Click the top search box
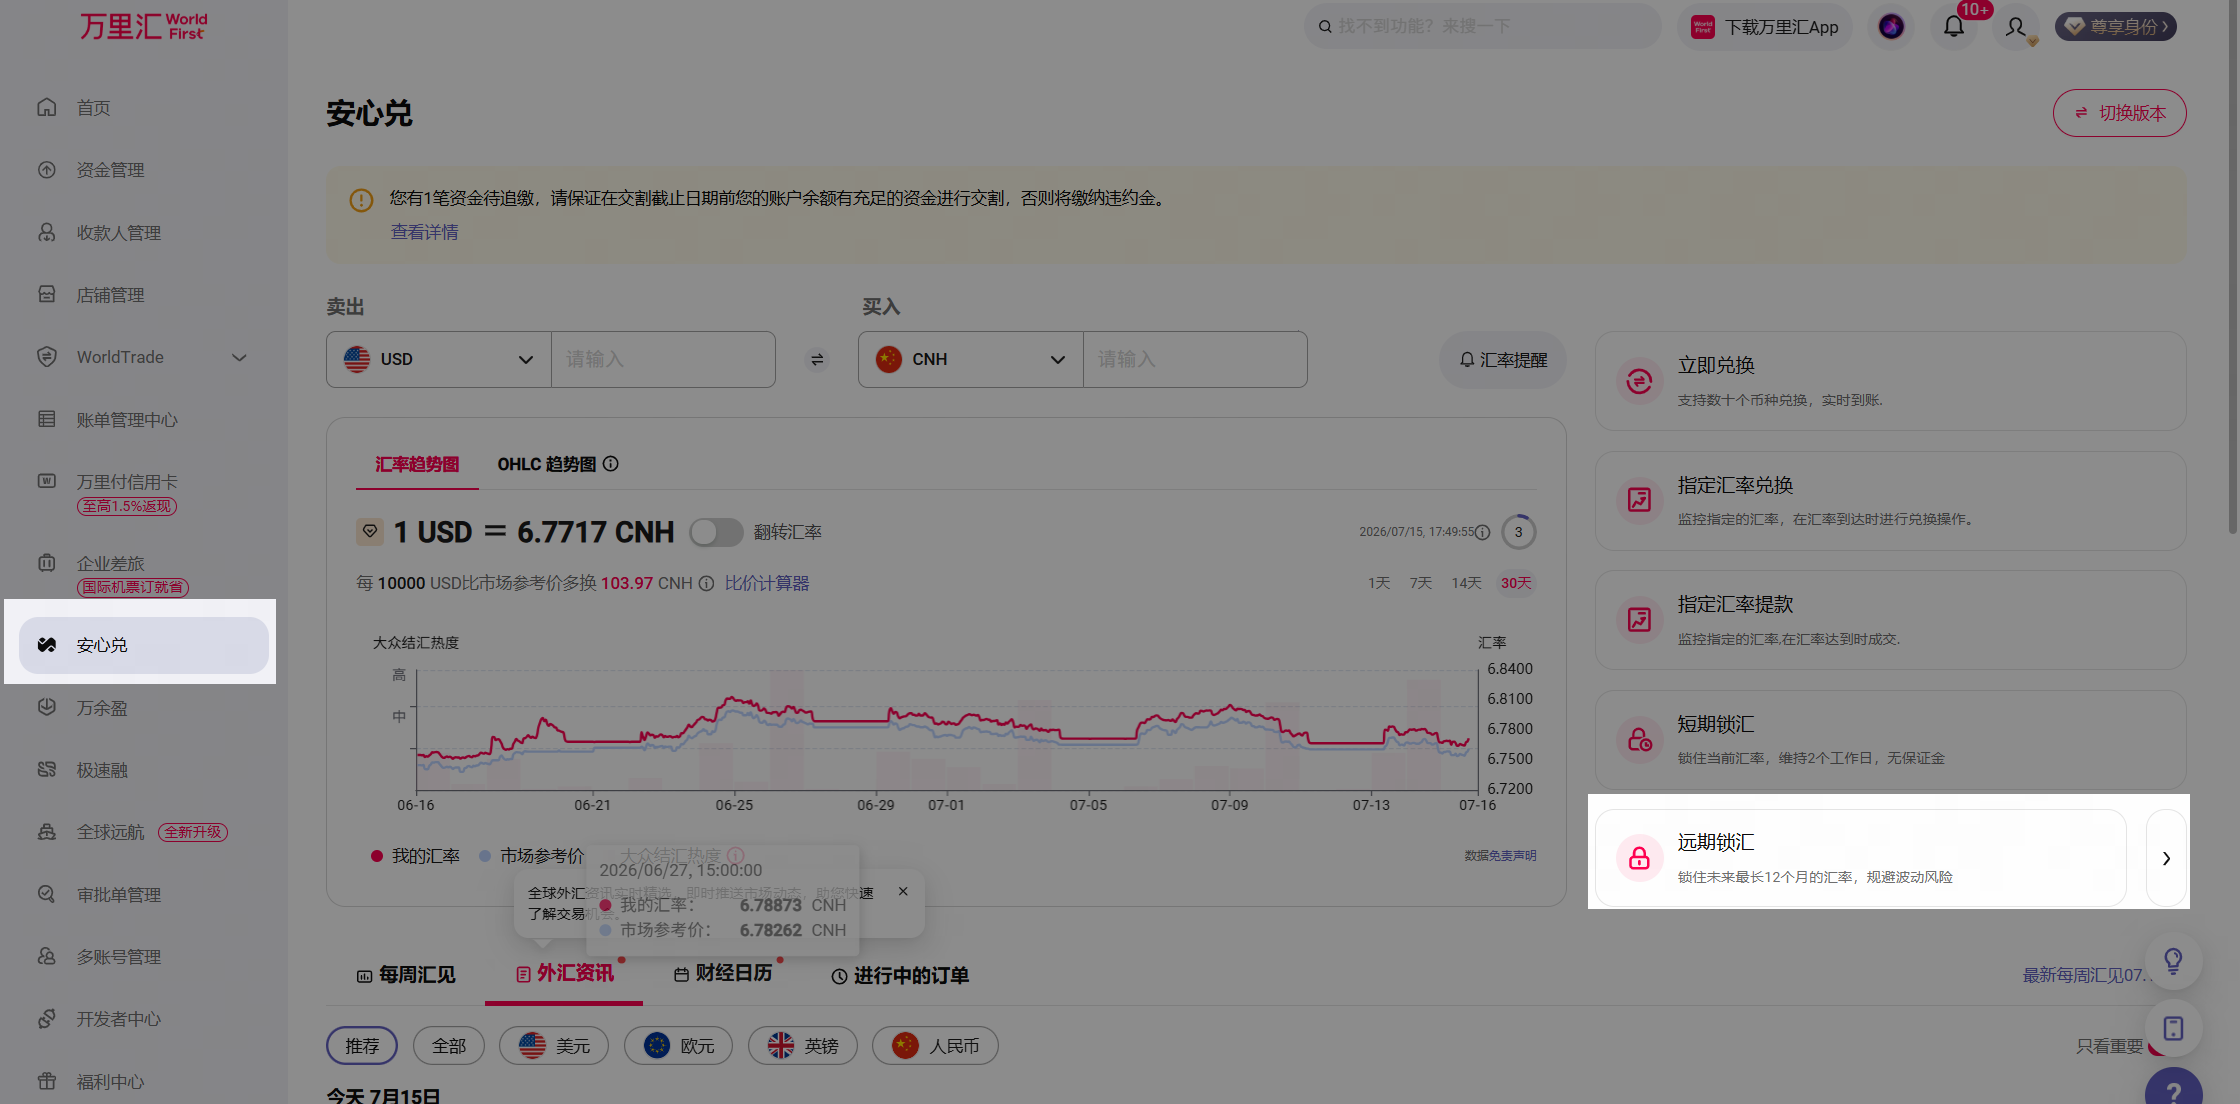This screenshot has width=2240, height=1104. click(x=1482, y=27)
